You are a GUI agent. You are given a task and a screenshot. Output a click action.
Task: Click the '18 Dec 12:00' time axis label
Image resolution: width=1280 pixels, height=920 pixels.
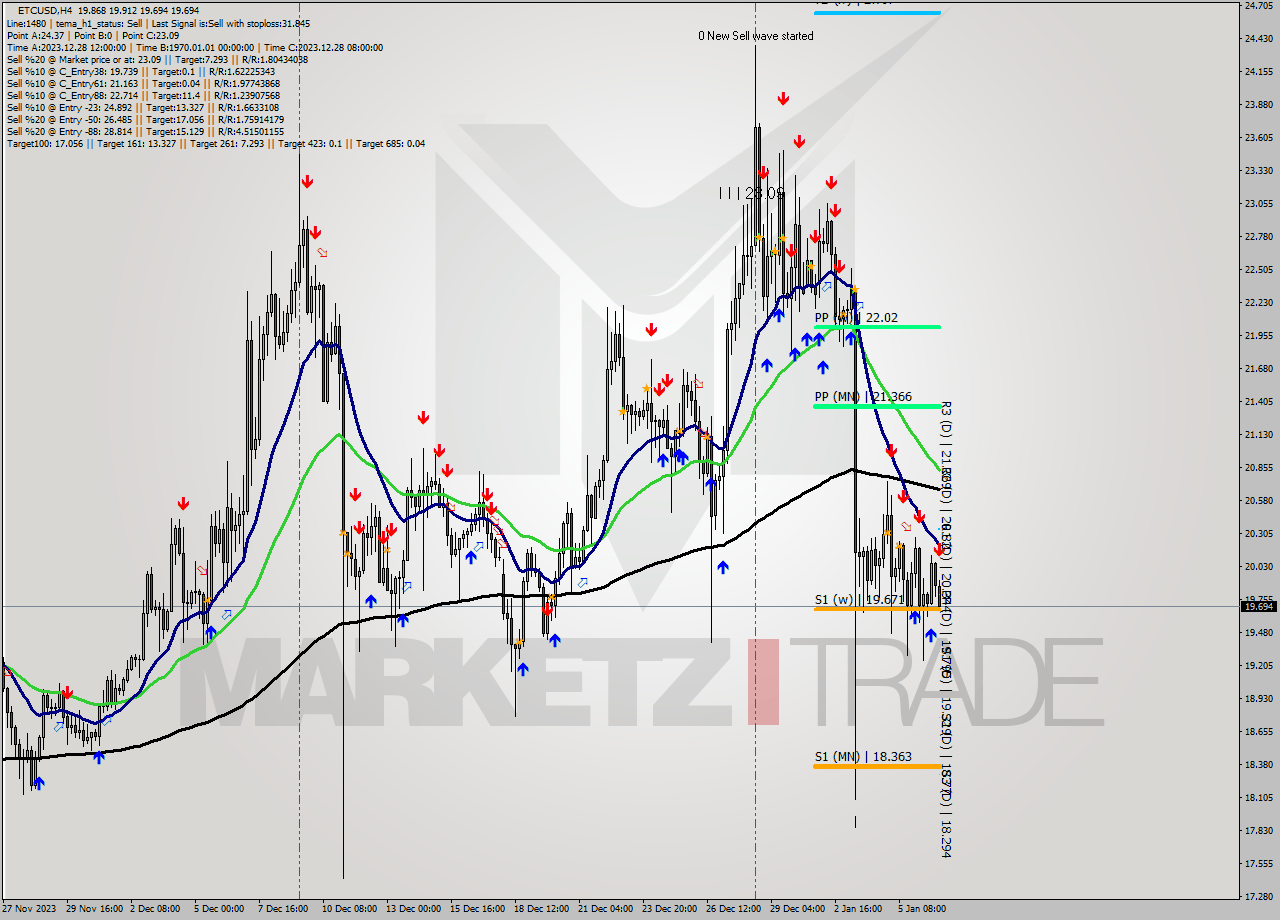coord(540,909)
